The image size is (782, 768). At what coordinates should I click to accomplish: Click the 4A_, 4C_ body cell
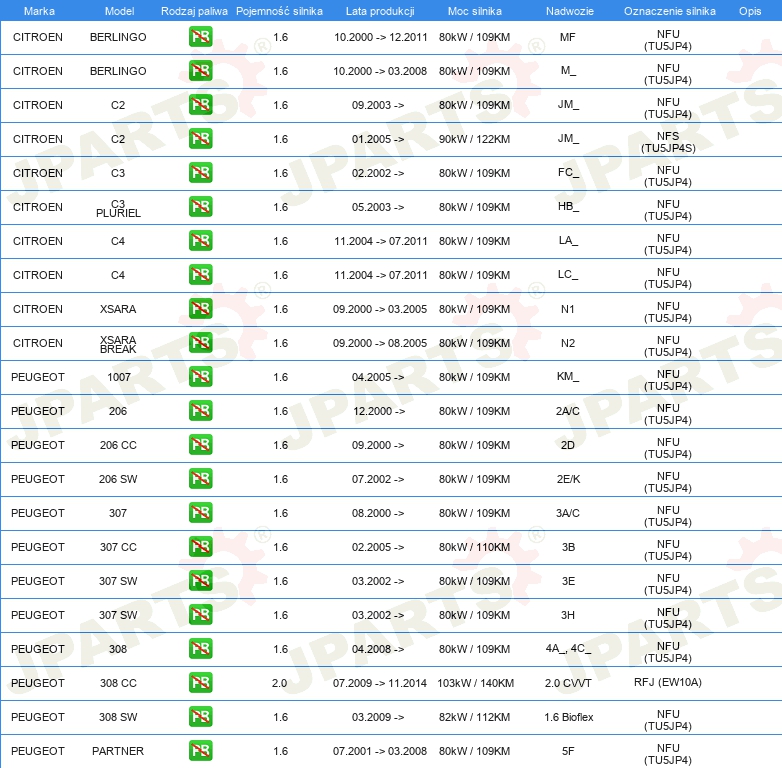[568, 648]
